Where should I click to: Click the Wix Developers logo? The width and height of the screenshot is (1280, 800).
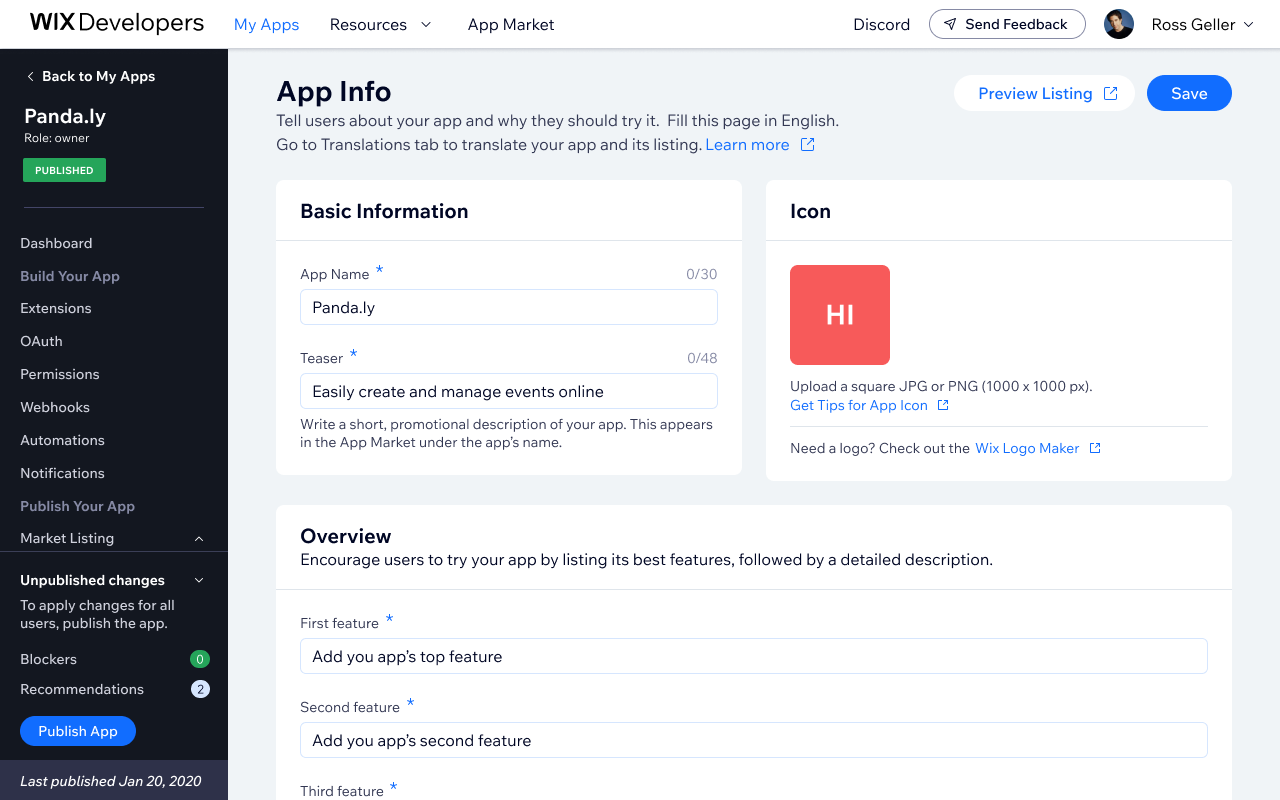[117, 23]
